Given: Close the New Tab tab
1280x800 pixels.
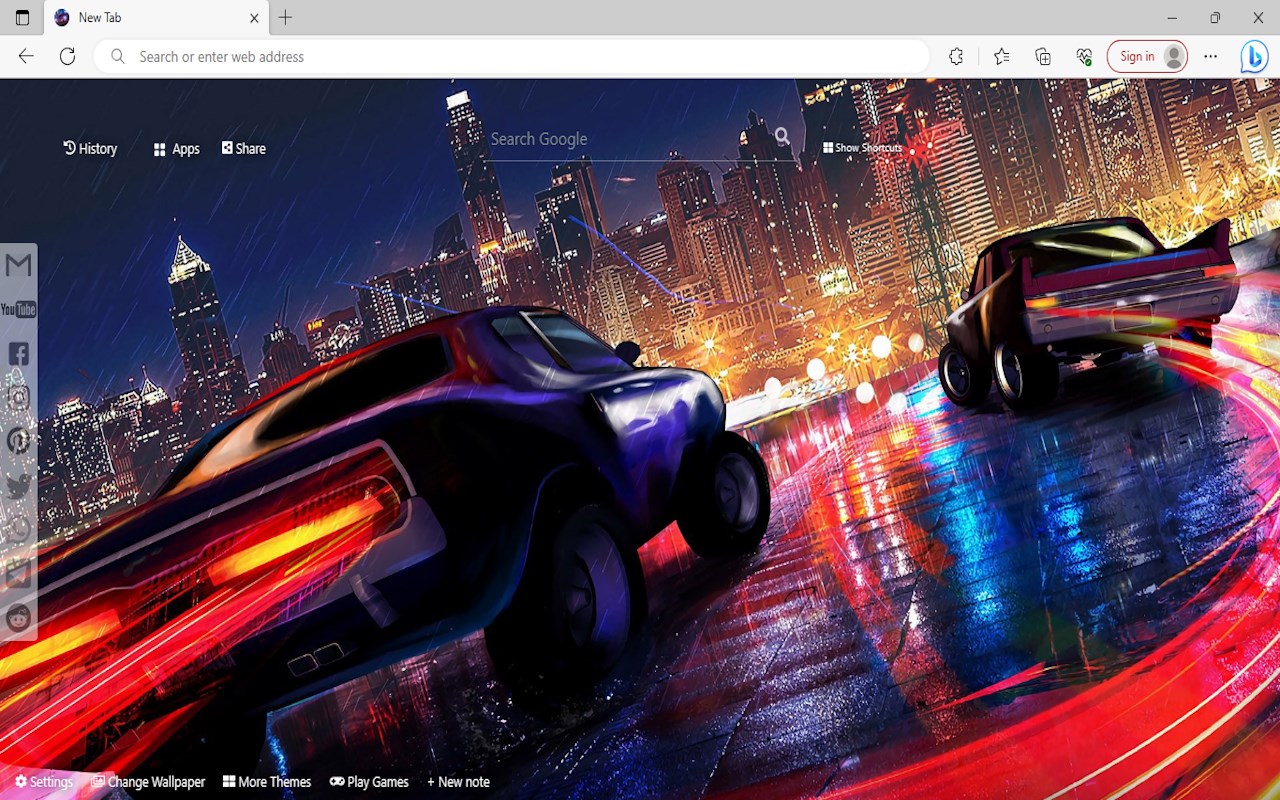Looking at the screenshot, I should click(x=254, y=18).
